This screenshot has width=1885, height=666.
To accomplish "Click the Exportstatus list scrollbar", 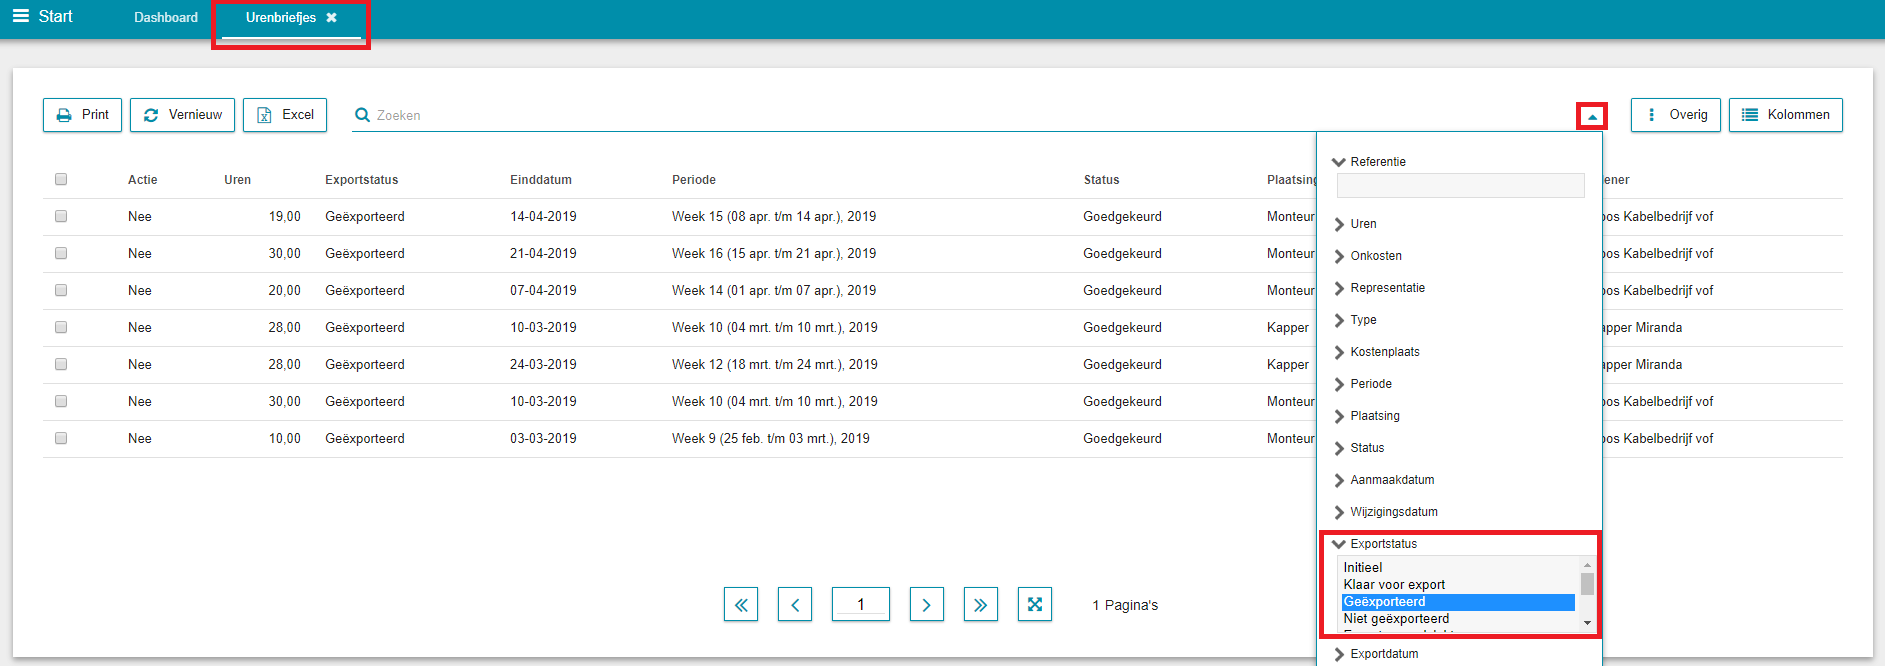I will coord(1587,584).
